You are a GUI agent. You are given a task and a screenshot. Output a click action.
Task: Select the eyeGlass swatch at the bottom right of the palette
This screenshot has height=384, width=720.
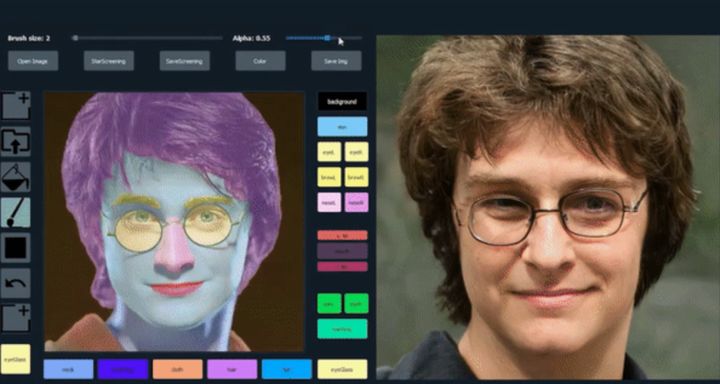343,369
